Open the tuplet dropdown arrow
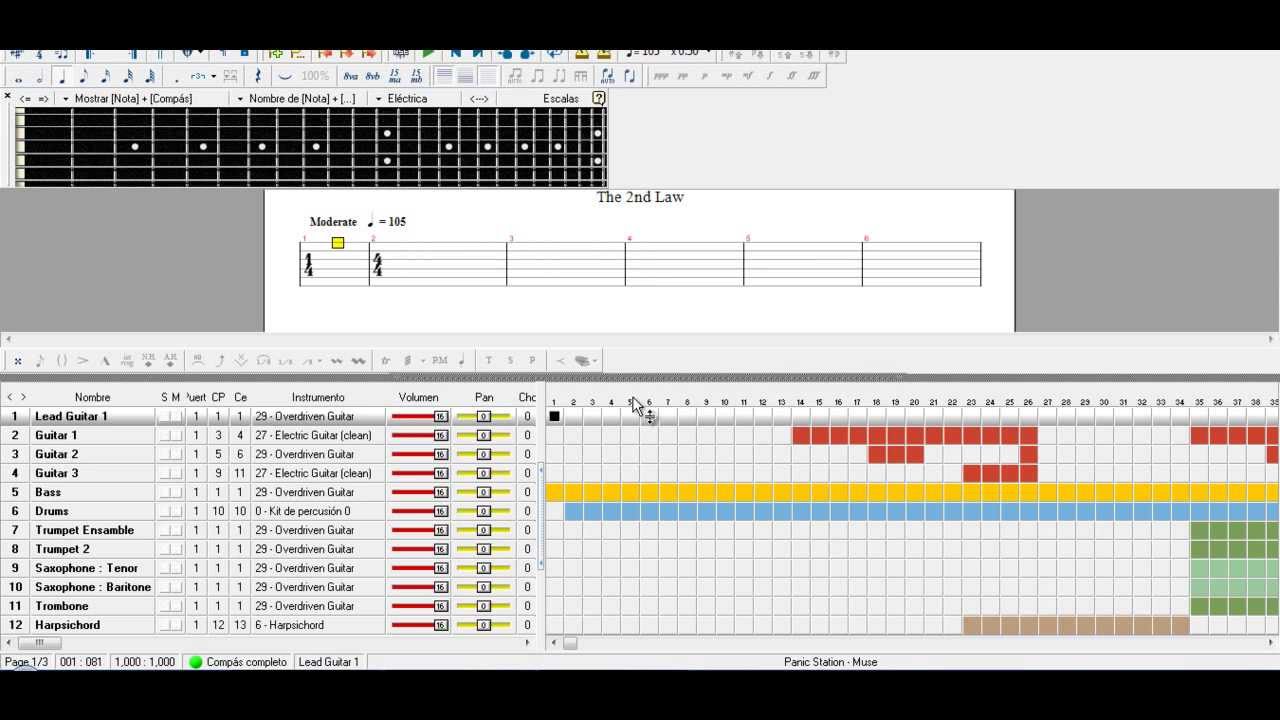This screenshot has height=720, width=1280. (x=213, y=77)
